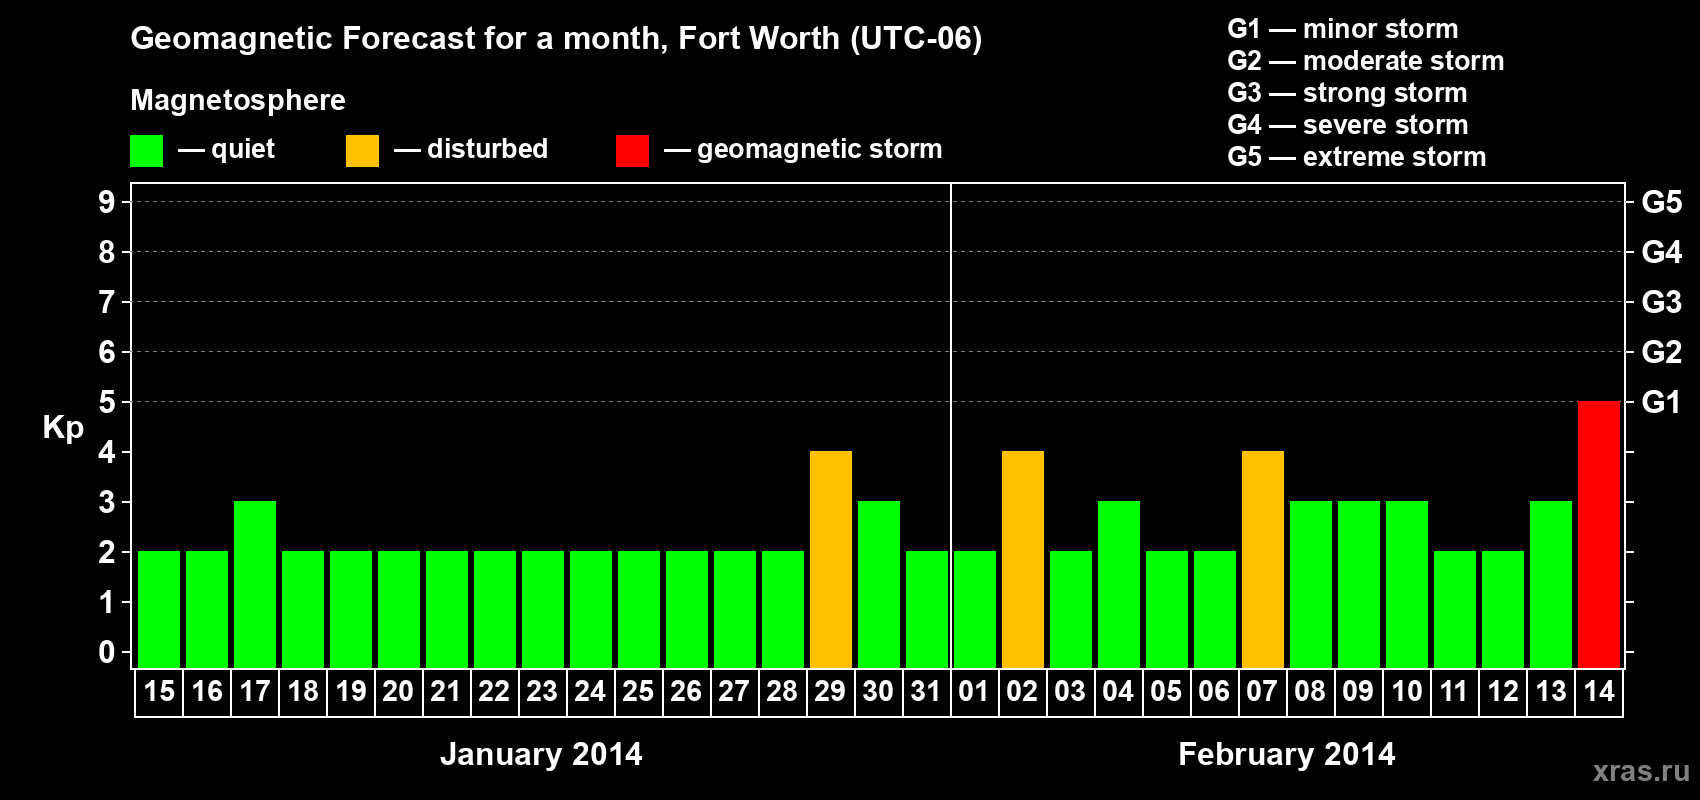Click the G5 right axis label
The height and width of the screenshot is (800, 1700).
1661,202
